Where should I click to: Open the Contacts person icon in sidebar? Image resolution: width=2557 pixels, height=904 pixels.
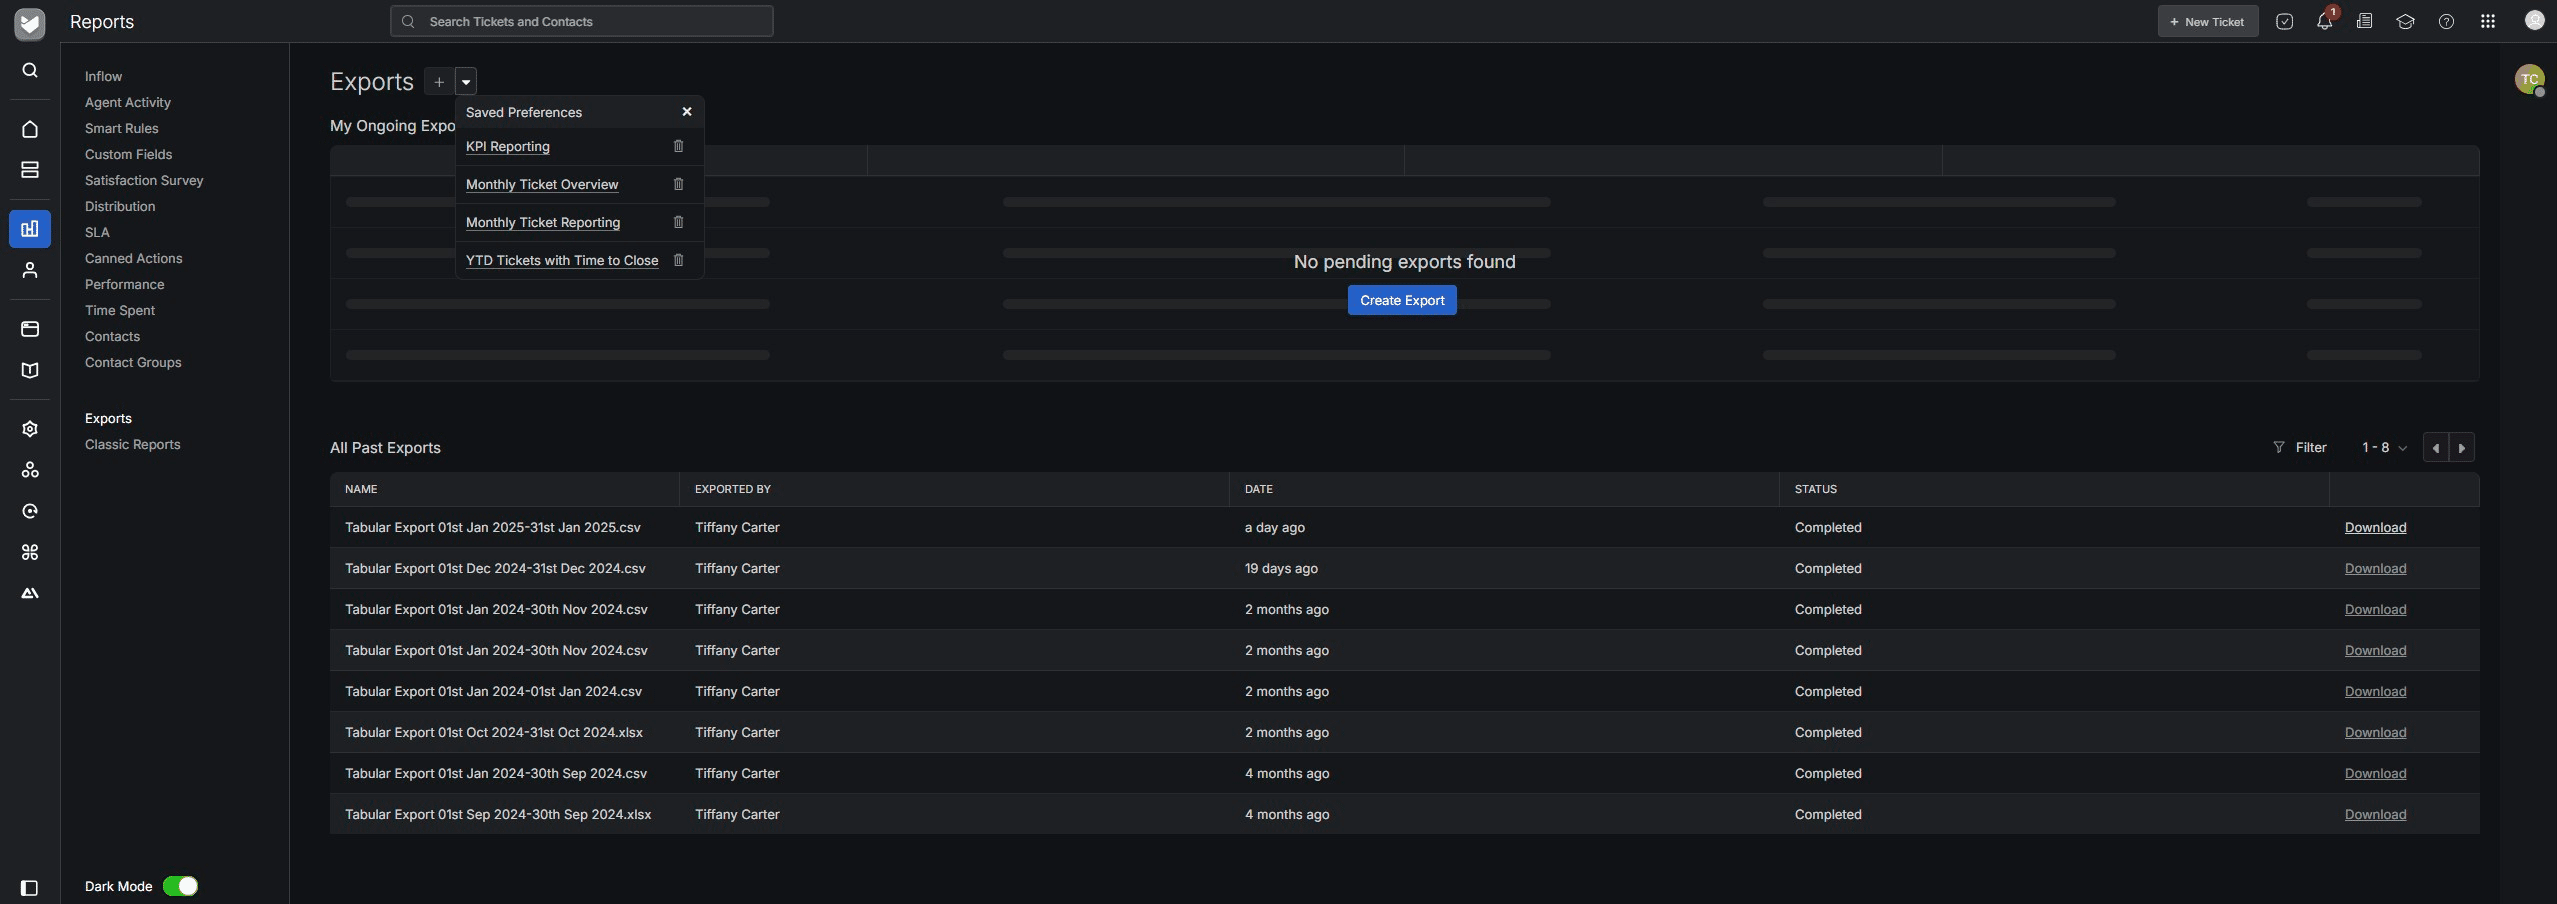tap(29, 270)
